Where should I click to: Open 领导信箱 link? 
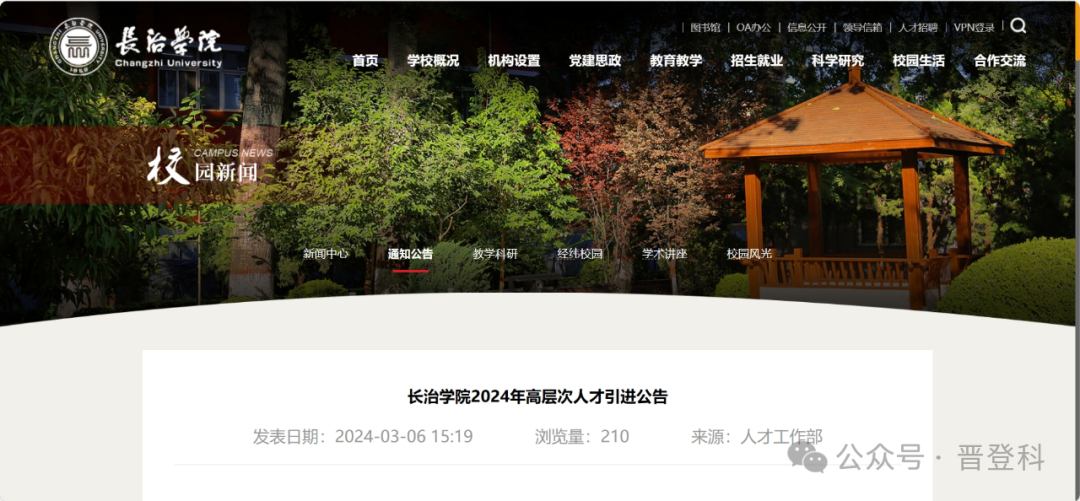pyautogui.click(x=862, y=28)
